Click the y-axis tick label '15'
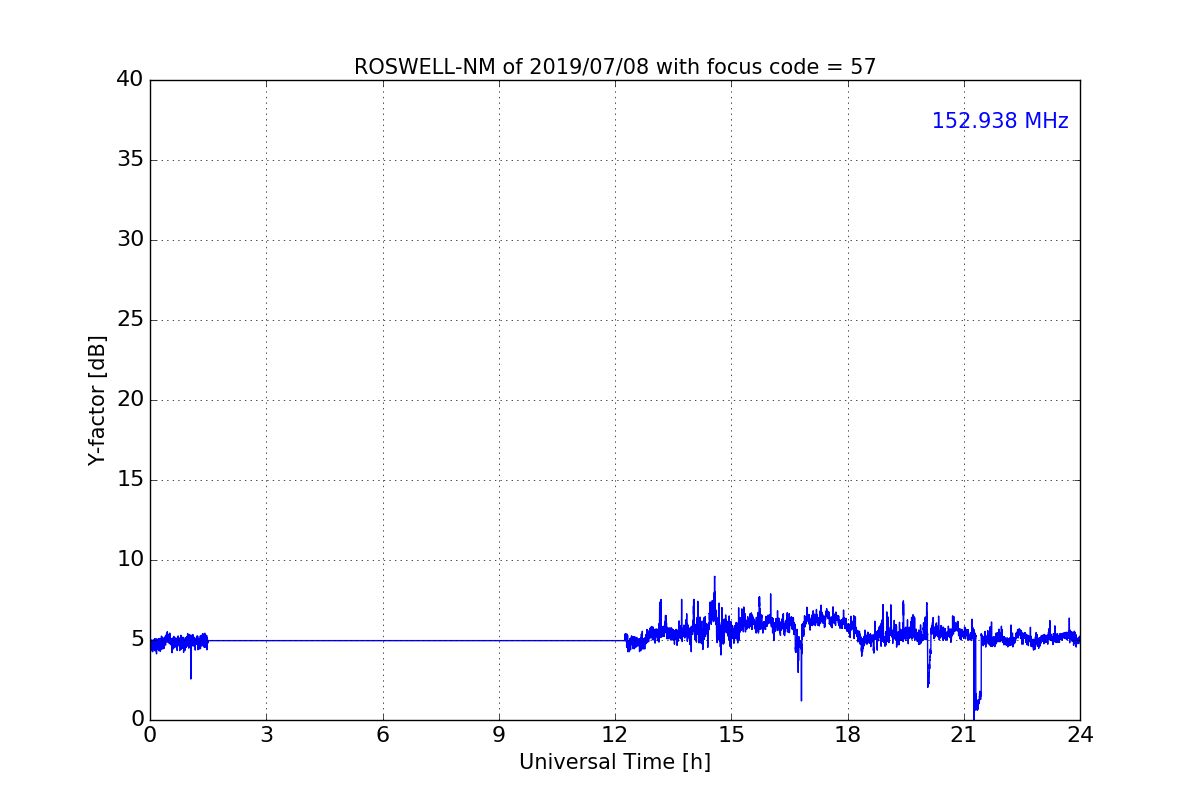Viewport: 1200px width, 800px height. 130,480
